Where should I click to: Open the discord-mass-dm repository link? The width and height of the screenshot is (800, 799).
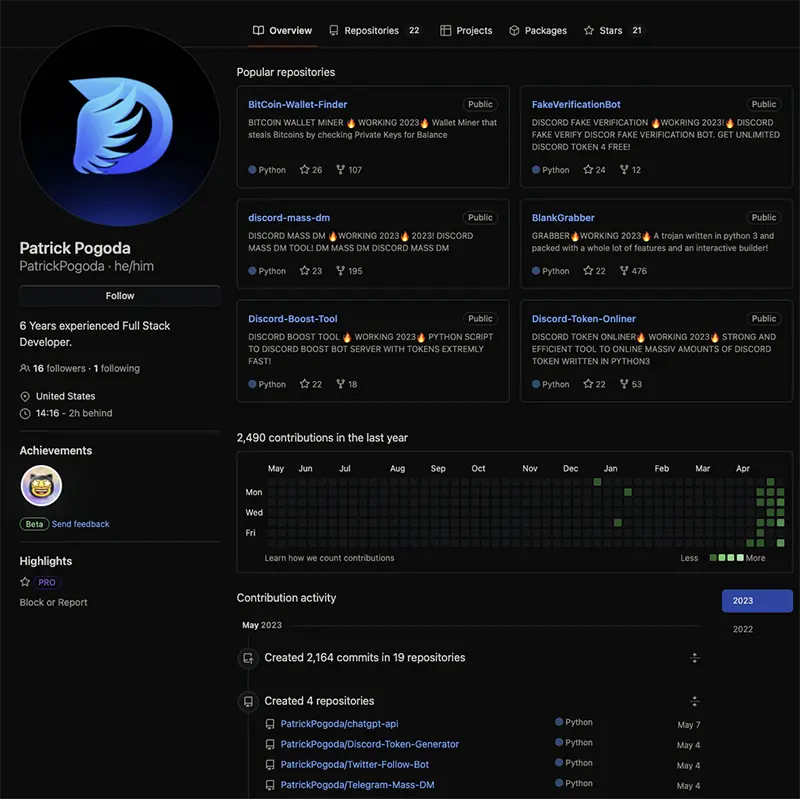pos(289,218)
